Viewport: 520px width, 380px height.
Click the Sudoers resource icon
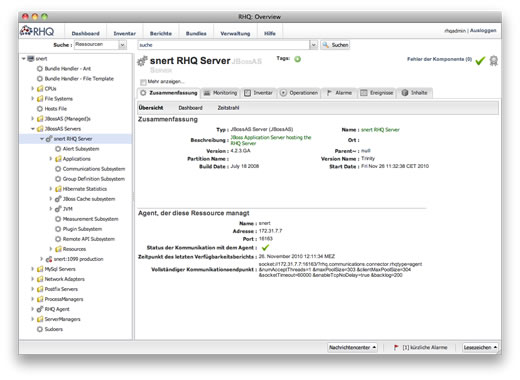[40, 329]
